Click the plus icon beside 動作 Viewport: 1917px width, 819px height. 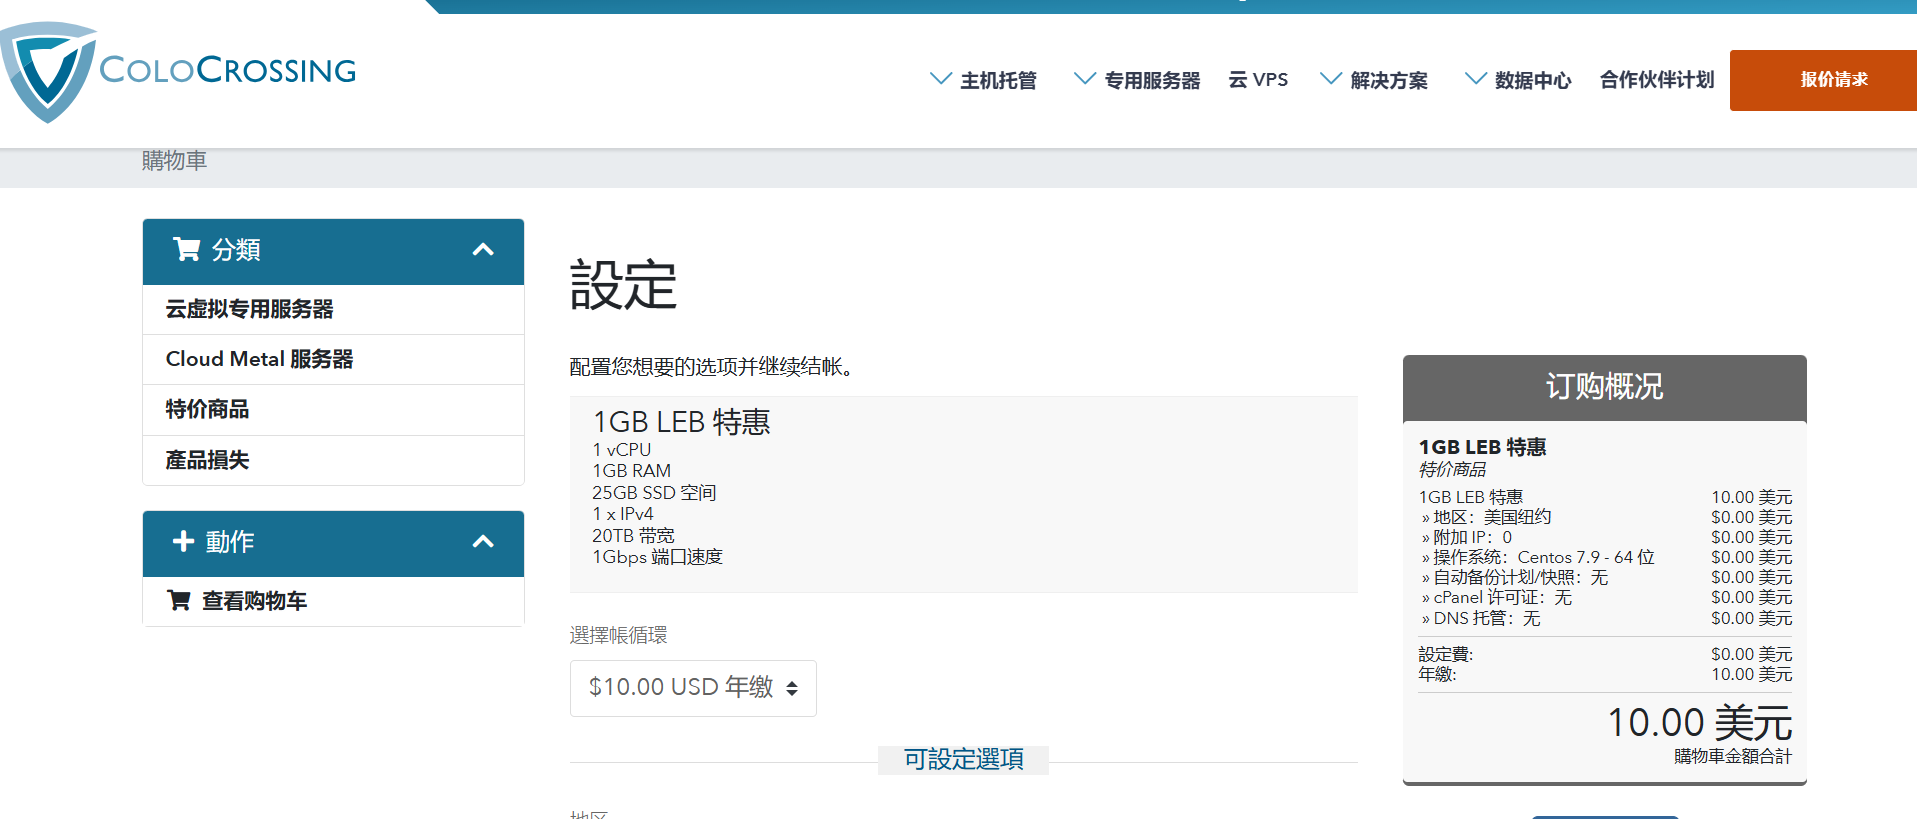[x=183, y=541]
